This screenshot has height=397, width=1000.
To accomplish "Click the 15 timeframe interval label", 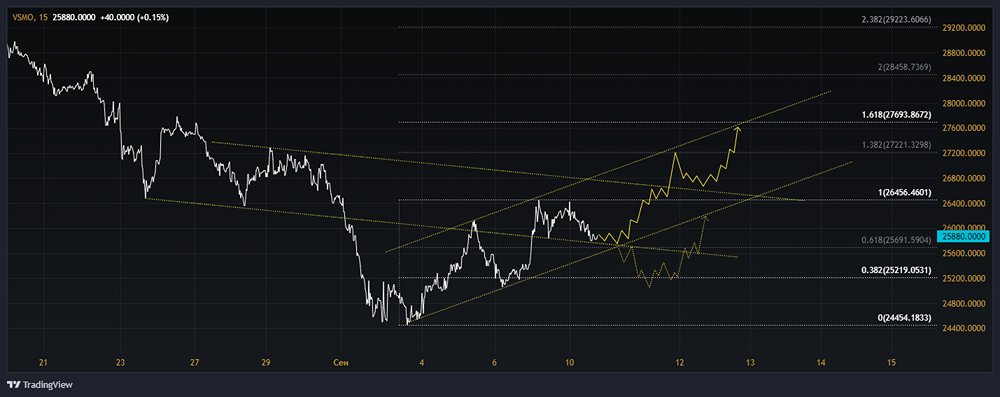I will 43,18.
